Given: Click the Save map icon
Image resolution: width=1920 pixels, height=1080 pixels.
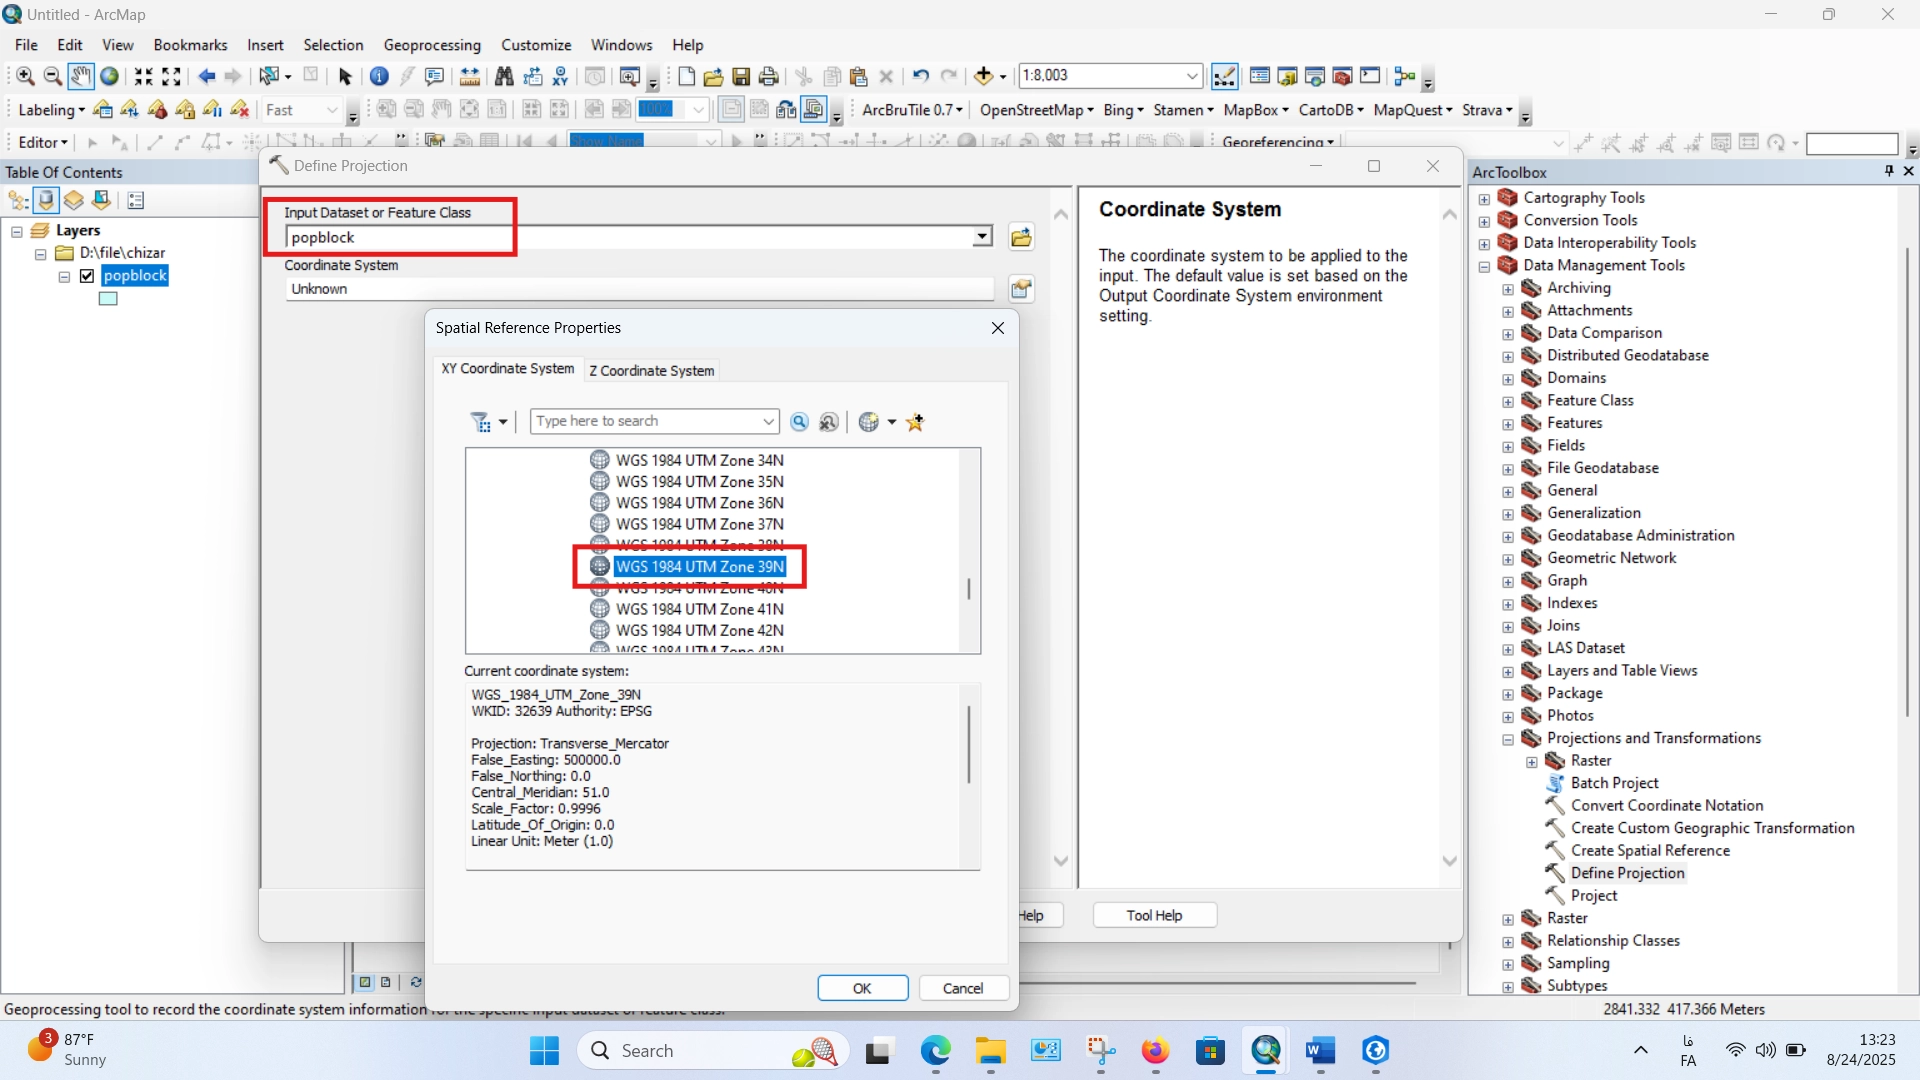Looking at the screenshot, I should click(741, 76).
